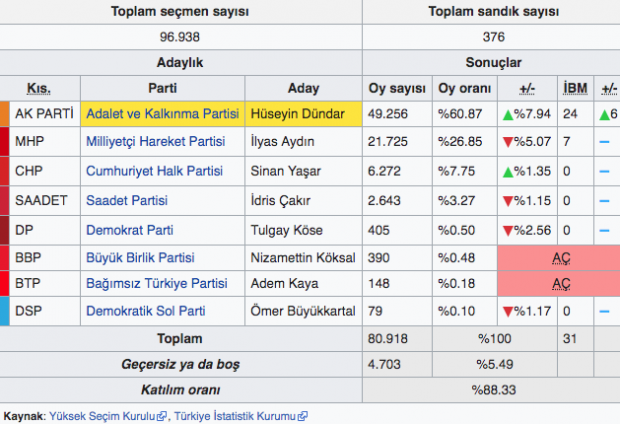Click red down arrow beside %2.56
This screenshot has height=424, width=620.
click(x=507, y=228)
